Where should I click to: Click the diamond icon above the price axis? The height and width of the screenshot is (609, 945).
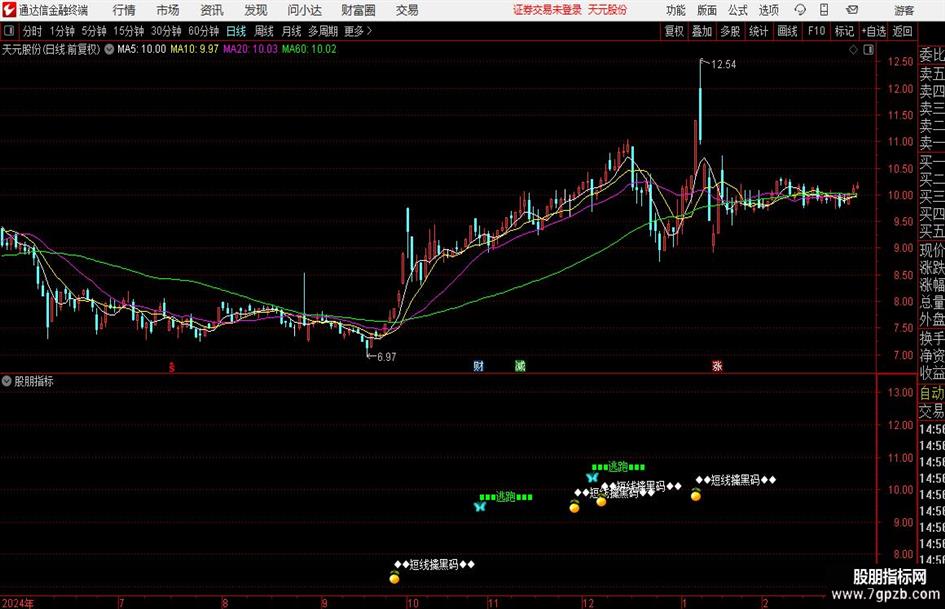(x=853, y=50)
